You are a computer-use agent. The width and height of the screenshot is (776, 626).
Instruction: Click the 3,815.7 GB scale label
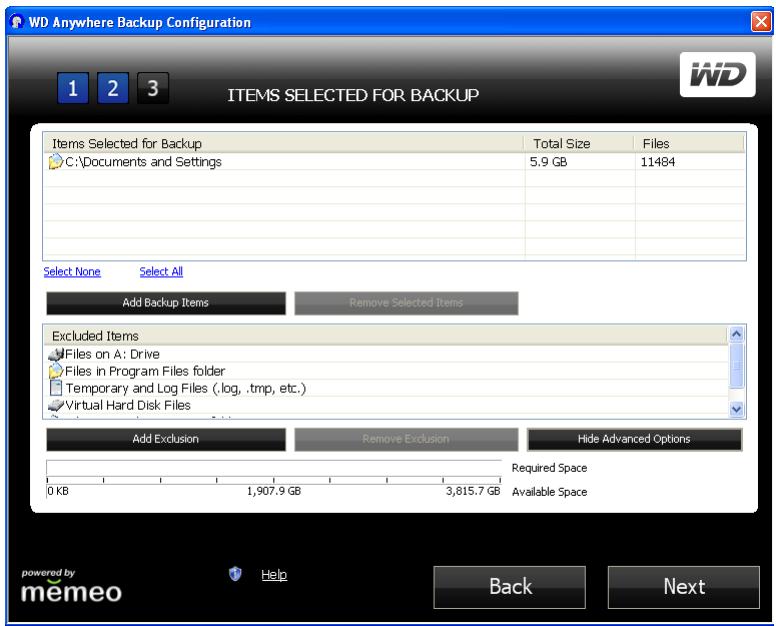[x=473, y=491]
